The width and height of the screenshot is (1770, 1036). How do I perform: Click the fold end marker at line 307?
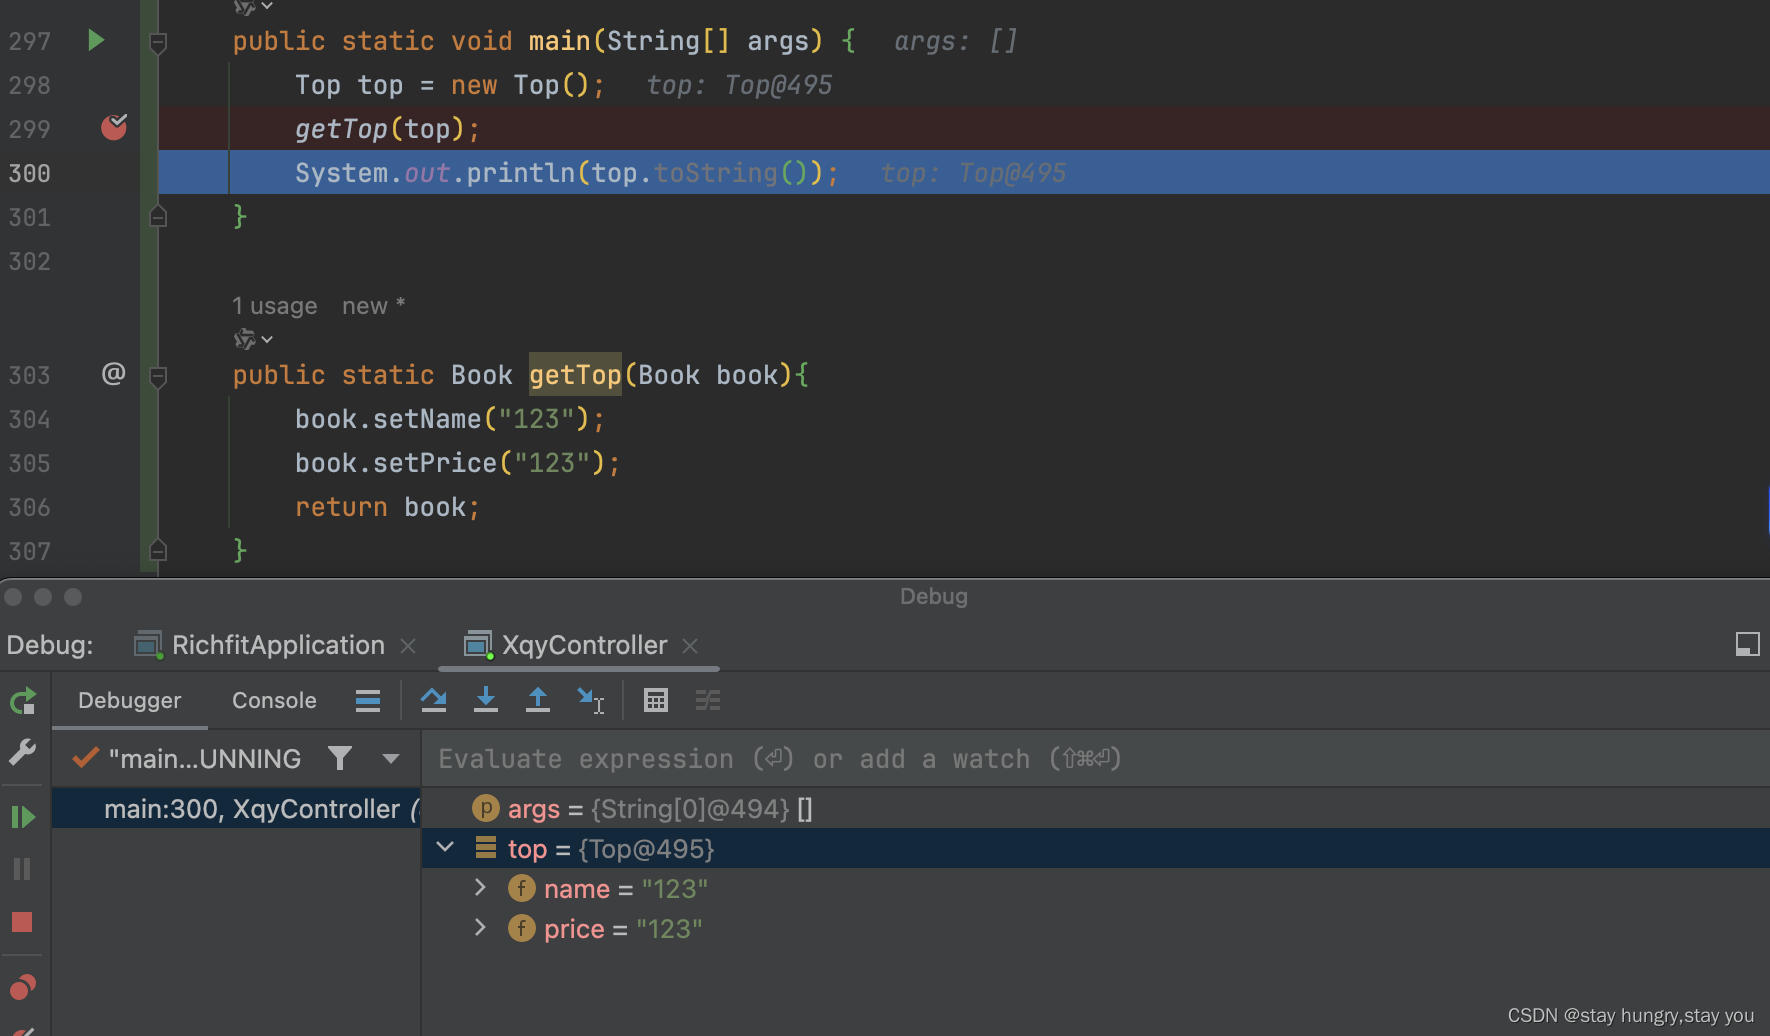pyautogui.click(x=158, y=550)
